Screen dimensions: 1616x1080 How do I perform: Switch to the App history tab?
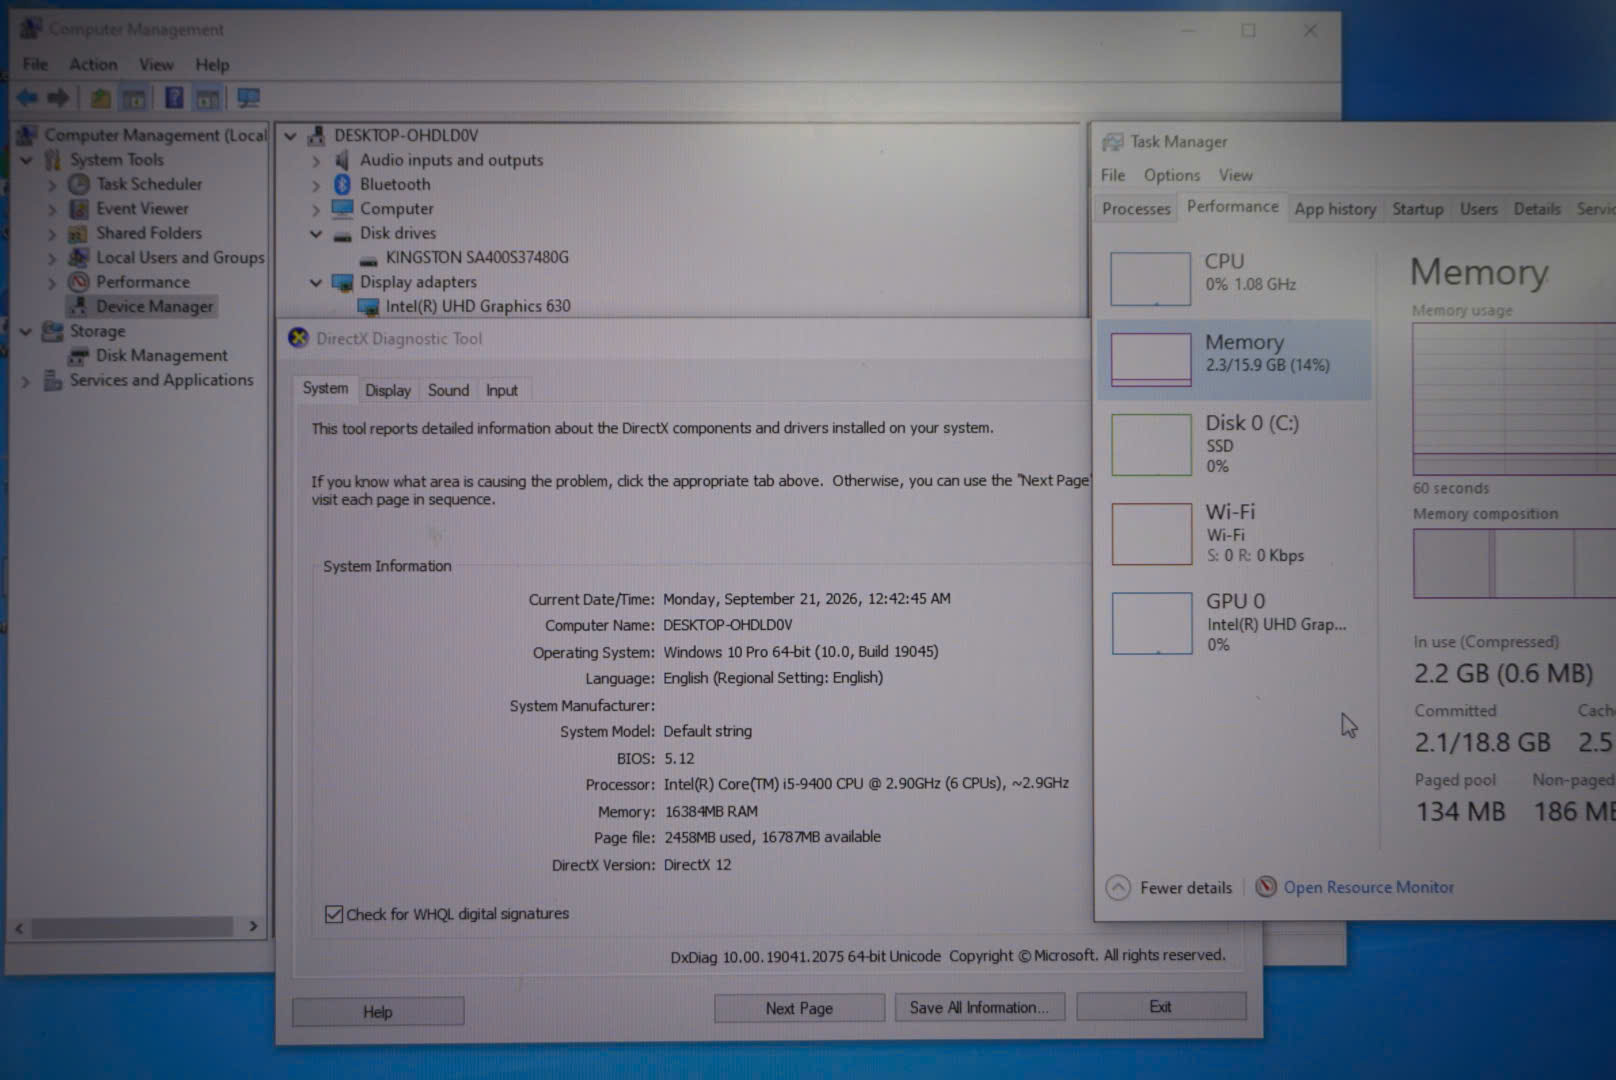1335,209
